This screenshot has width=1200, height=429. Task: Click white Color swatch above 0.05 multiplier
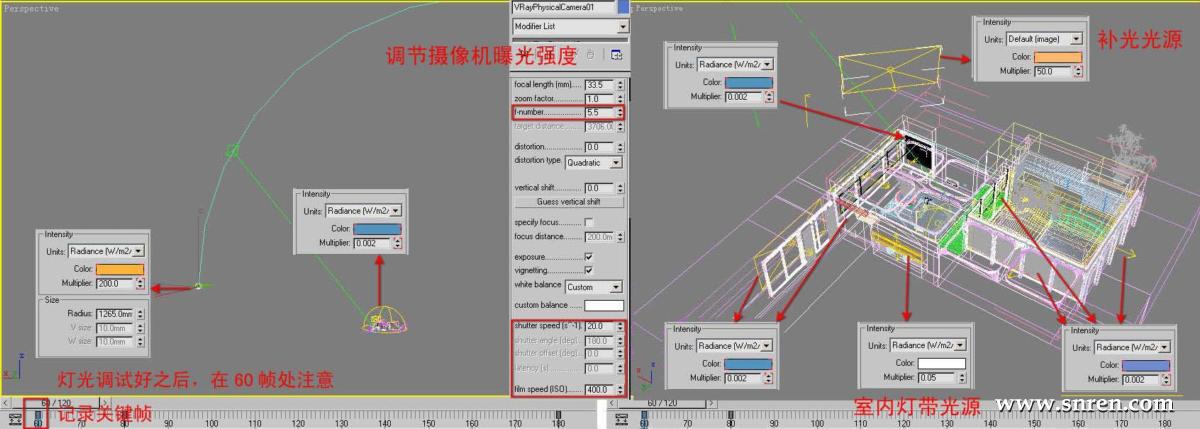click(941, 363)
